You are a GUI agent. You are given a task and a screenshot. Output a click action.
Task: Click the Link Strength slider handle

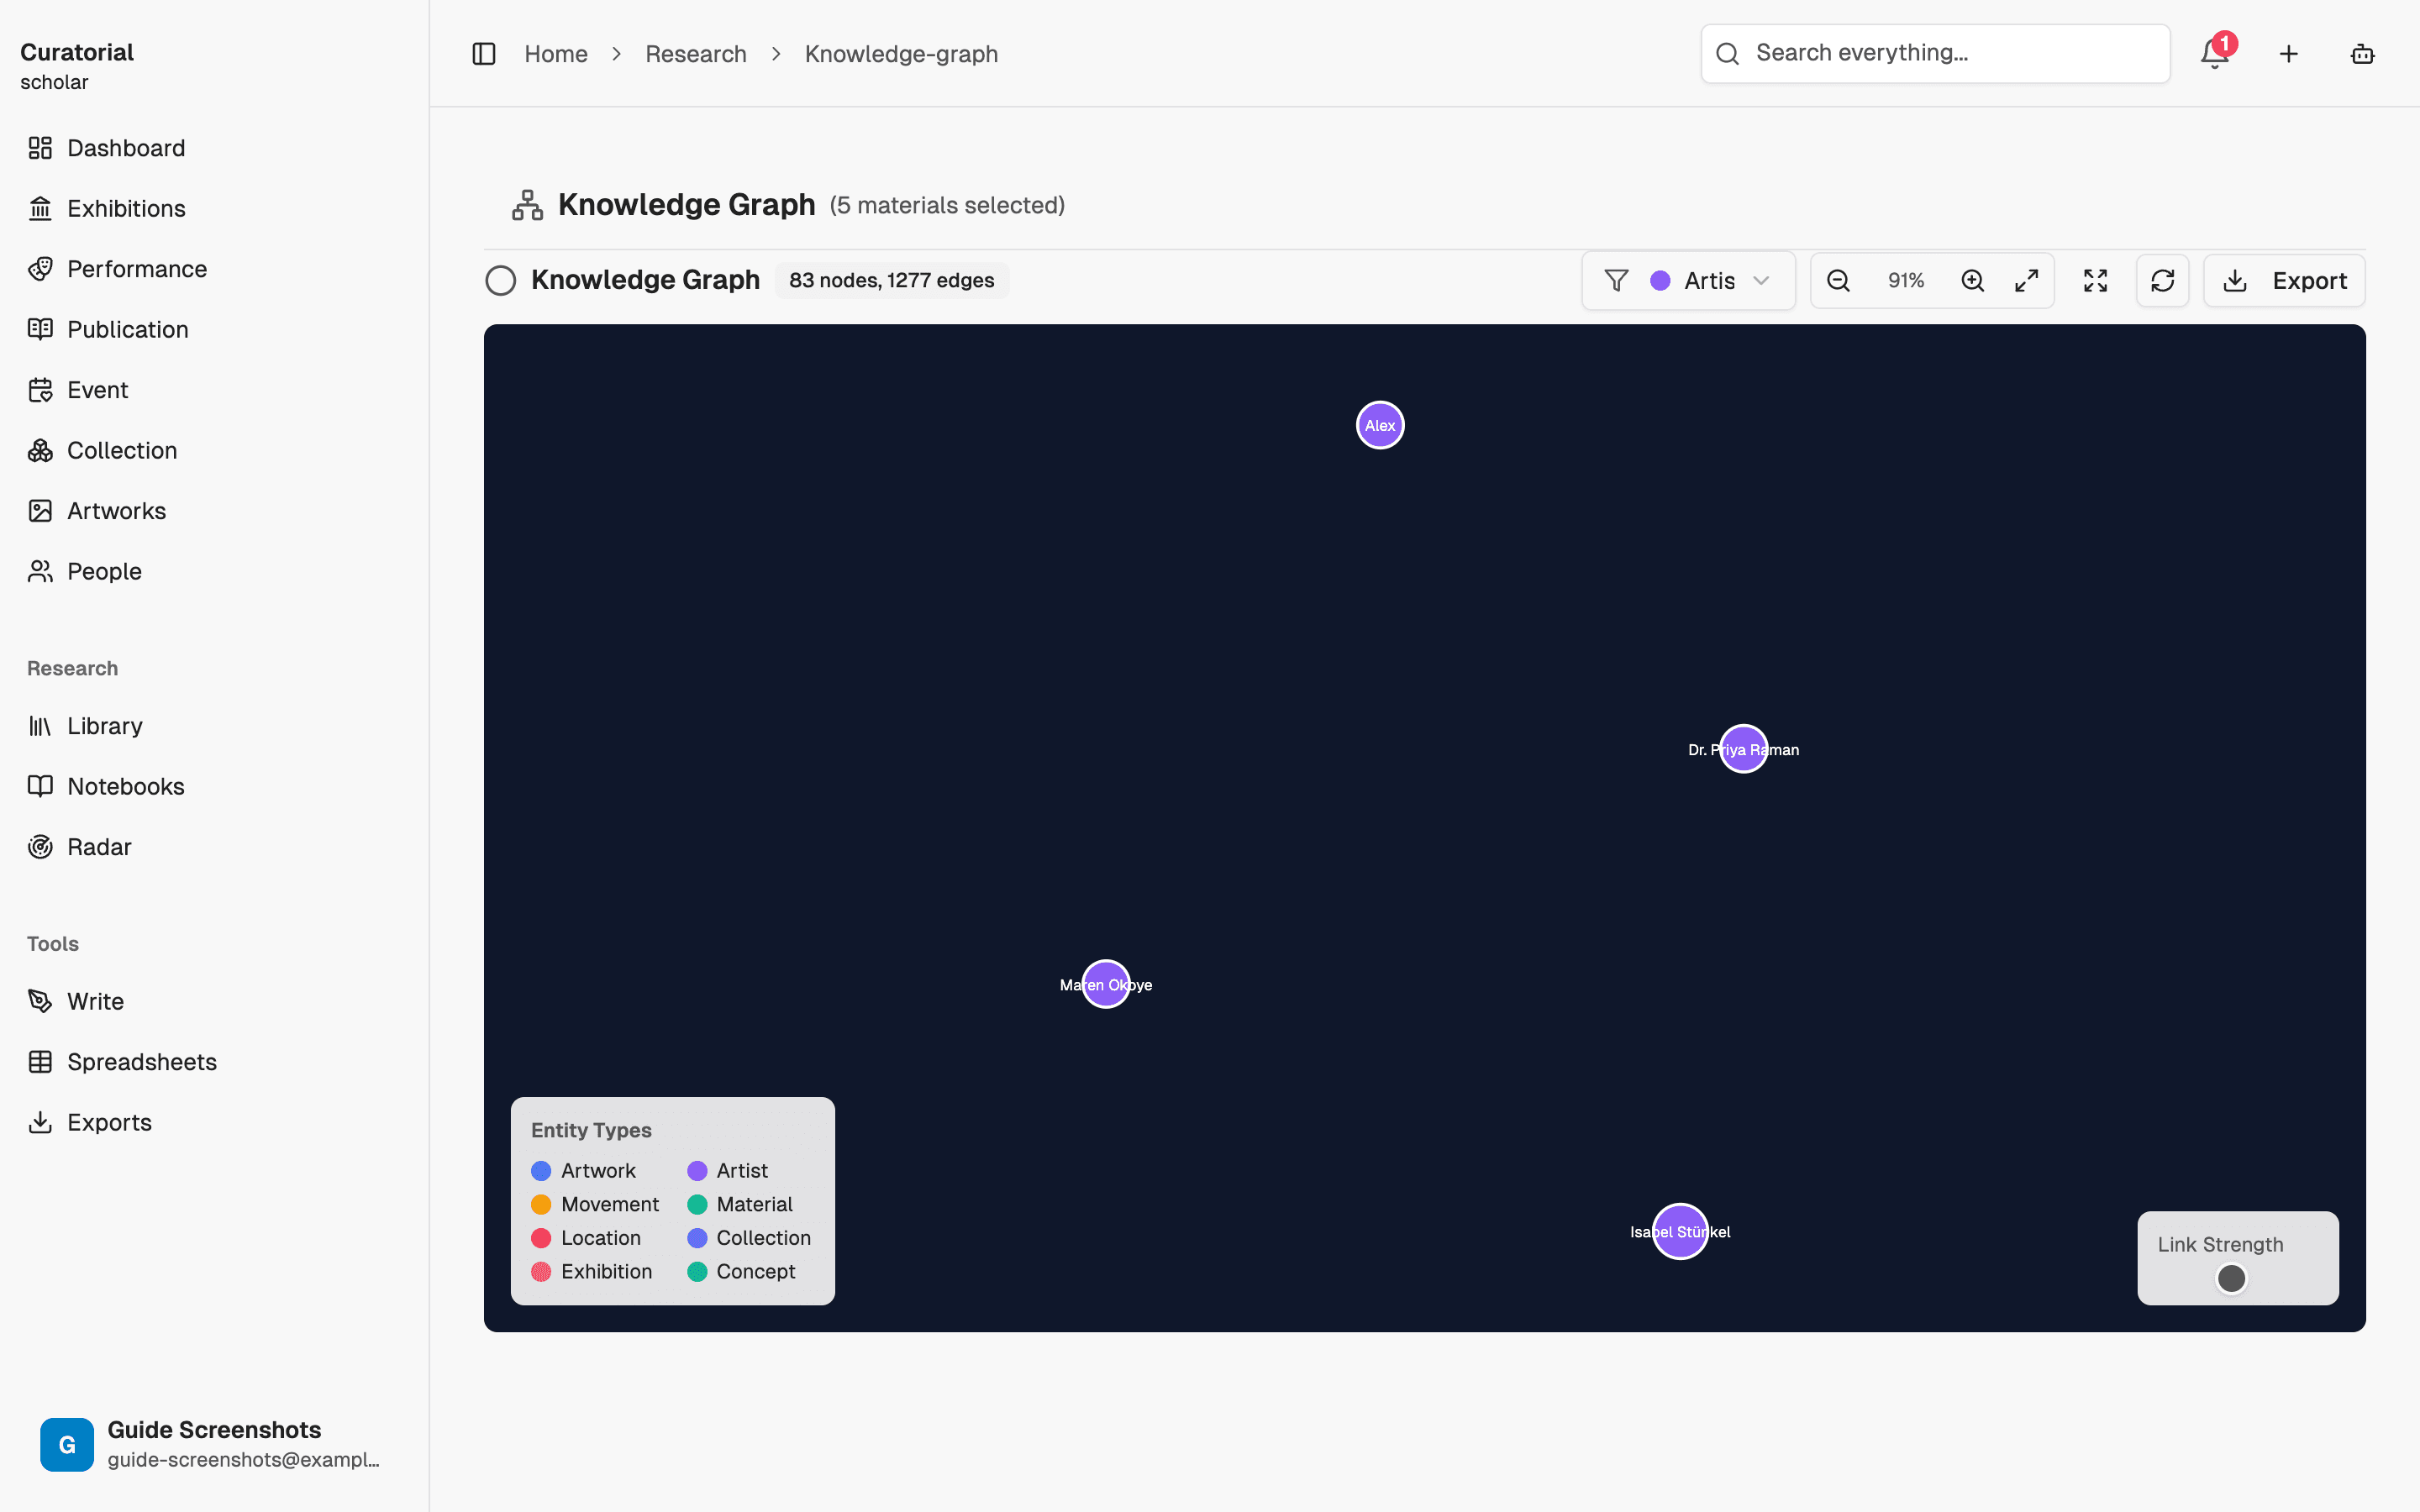(x=2231, y=1278)
